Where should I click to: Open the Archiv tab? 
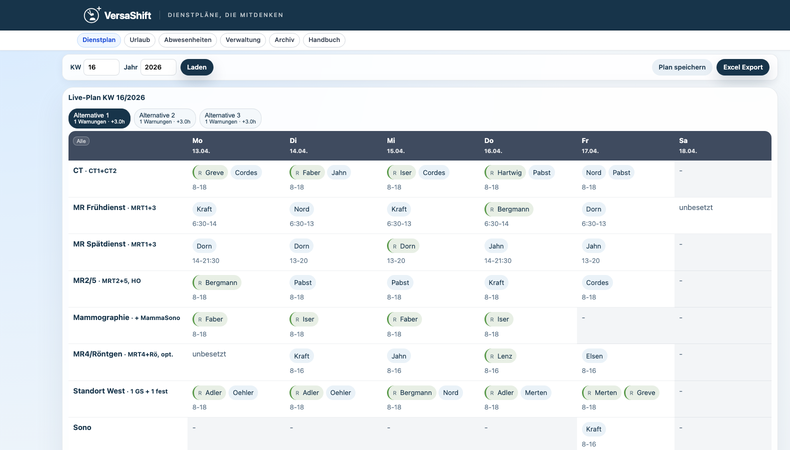pos(284,40)
